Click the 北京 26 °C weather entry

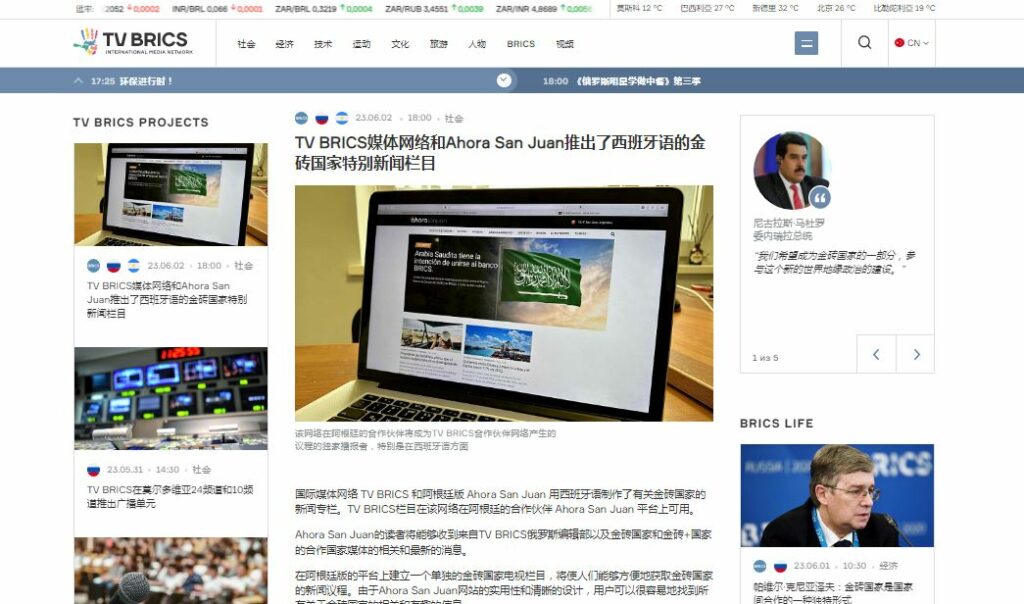pyautogui.click(x=836, y=8)
